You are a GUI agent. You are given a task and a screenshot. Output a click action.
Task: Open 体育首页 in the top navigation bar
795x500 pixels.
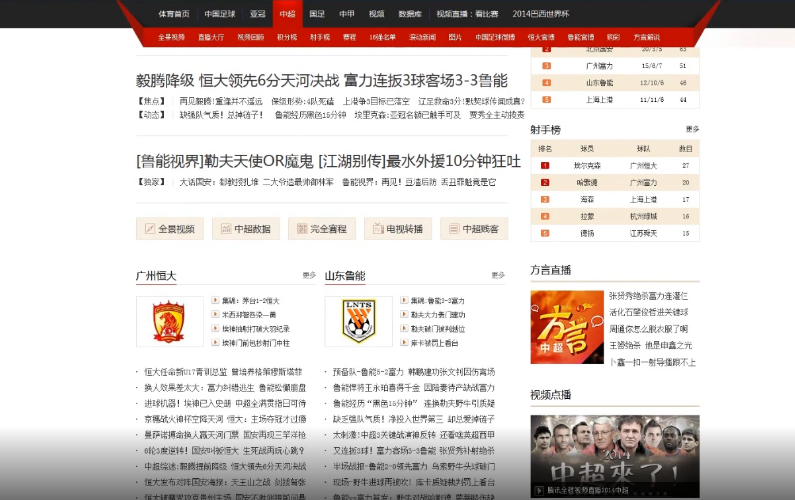[x=173, y=14]
